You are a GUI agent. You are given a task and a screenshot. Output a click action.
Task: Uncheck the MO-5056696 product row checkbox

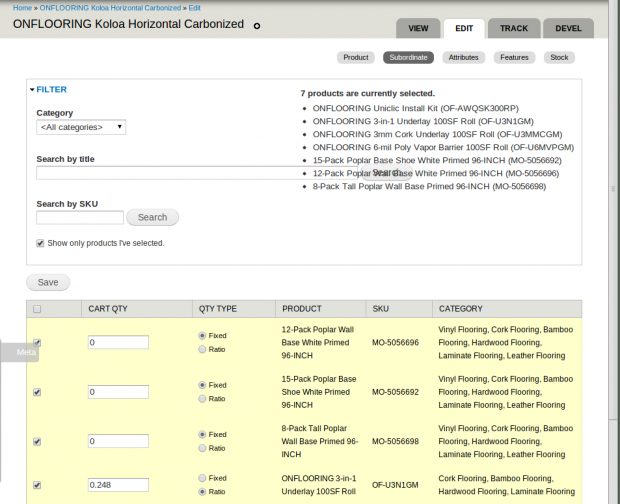point(37,342)
